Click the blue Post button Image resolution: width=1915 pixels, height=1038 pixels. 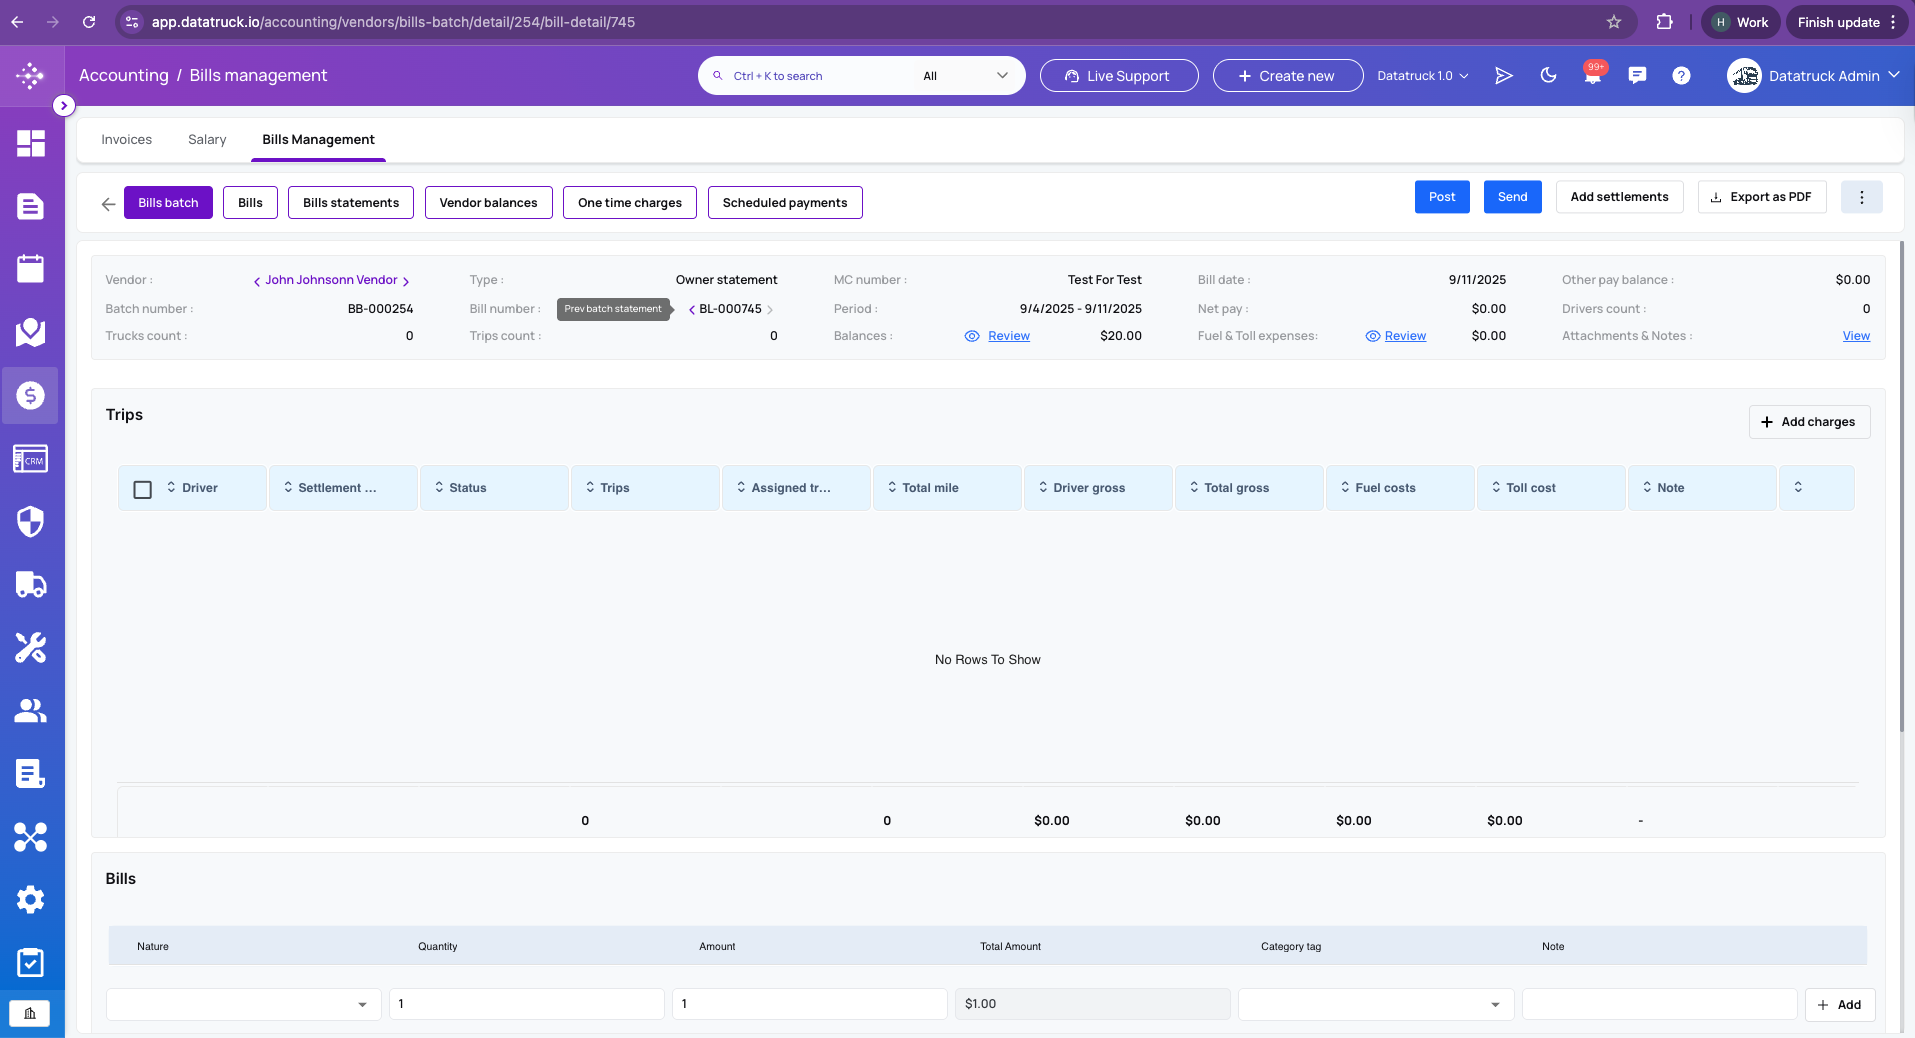click(1442, 197)
